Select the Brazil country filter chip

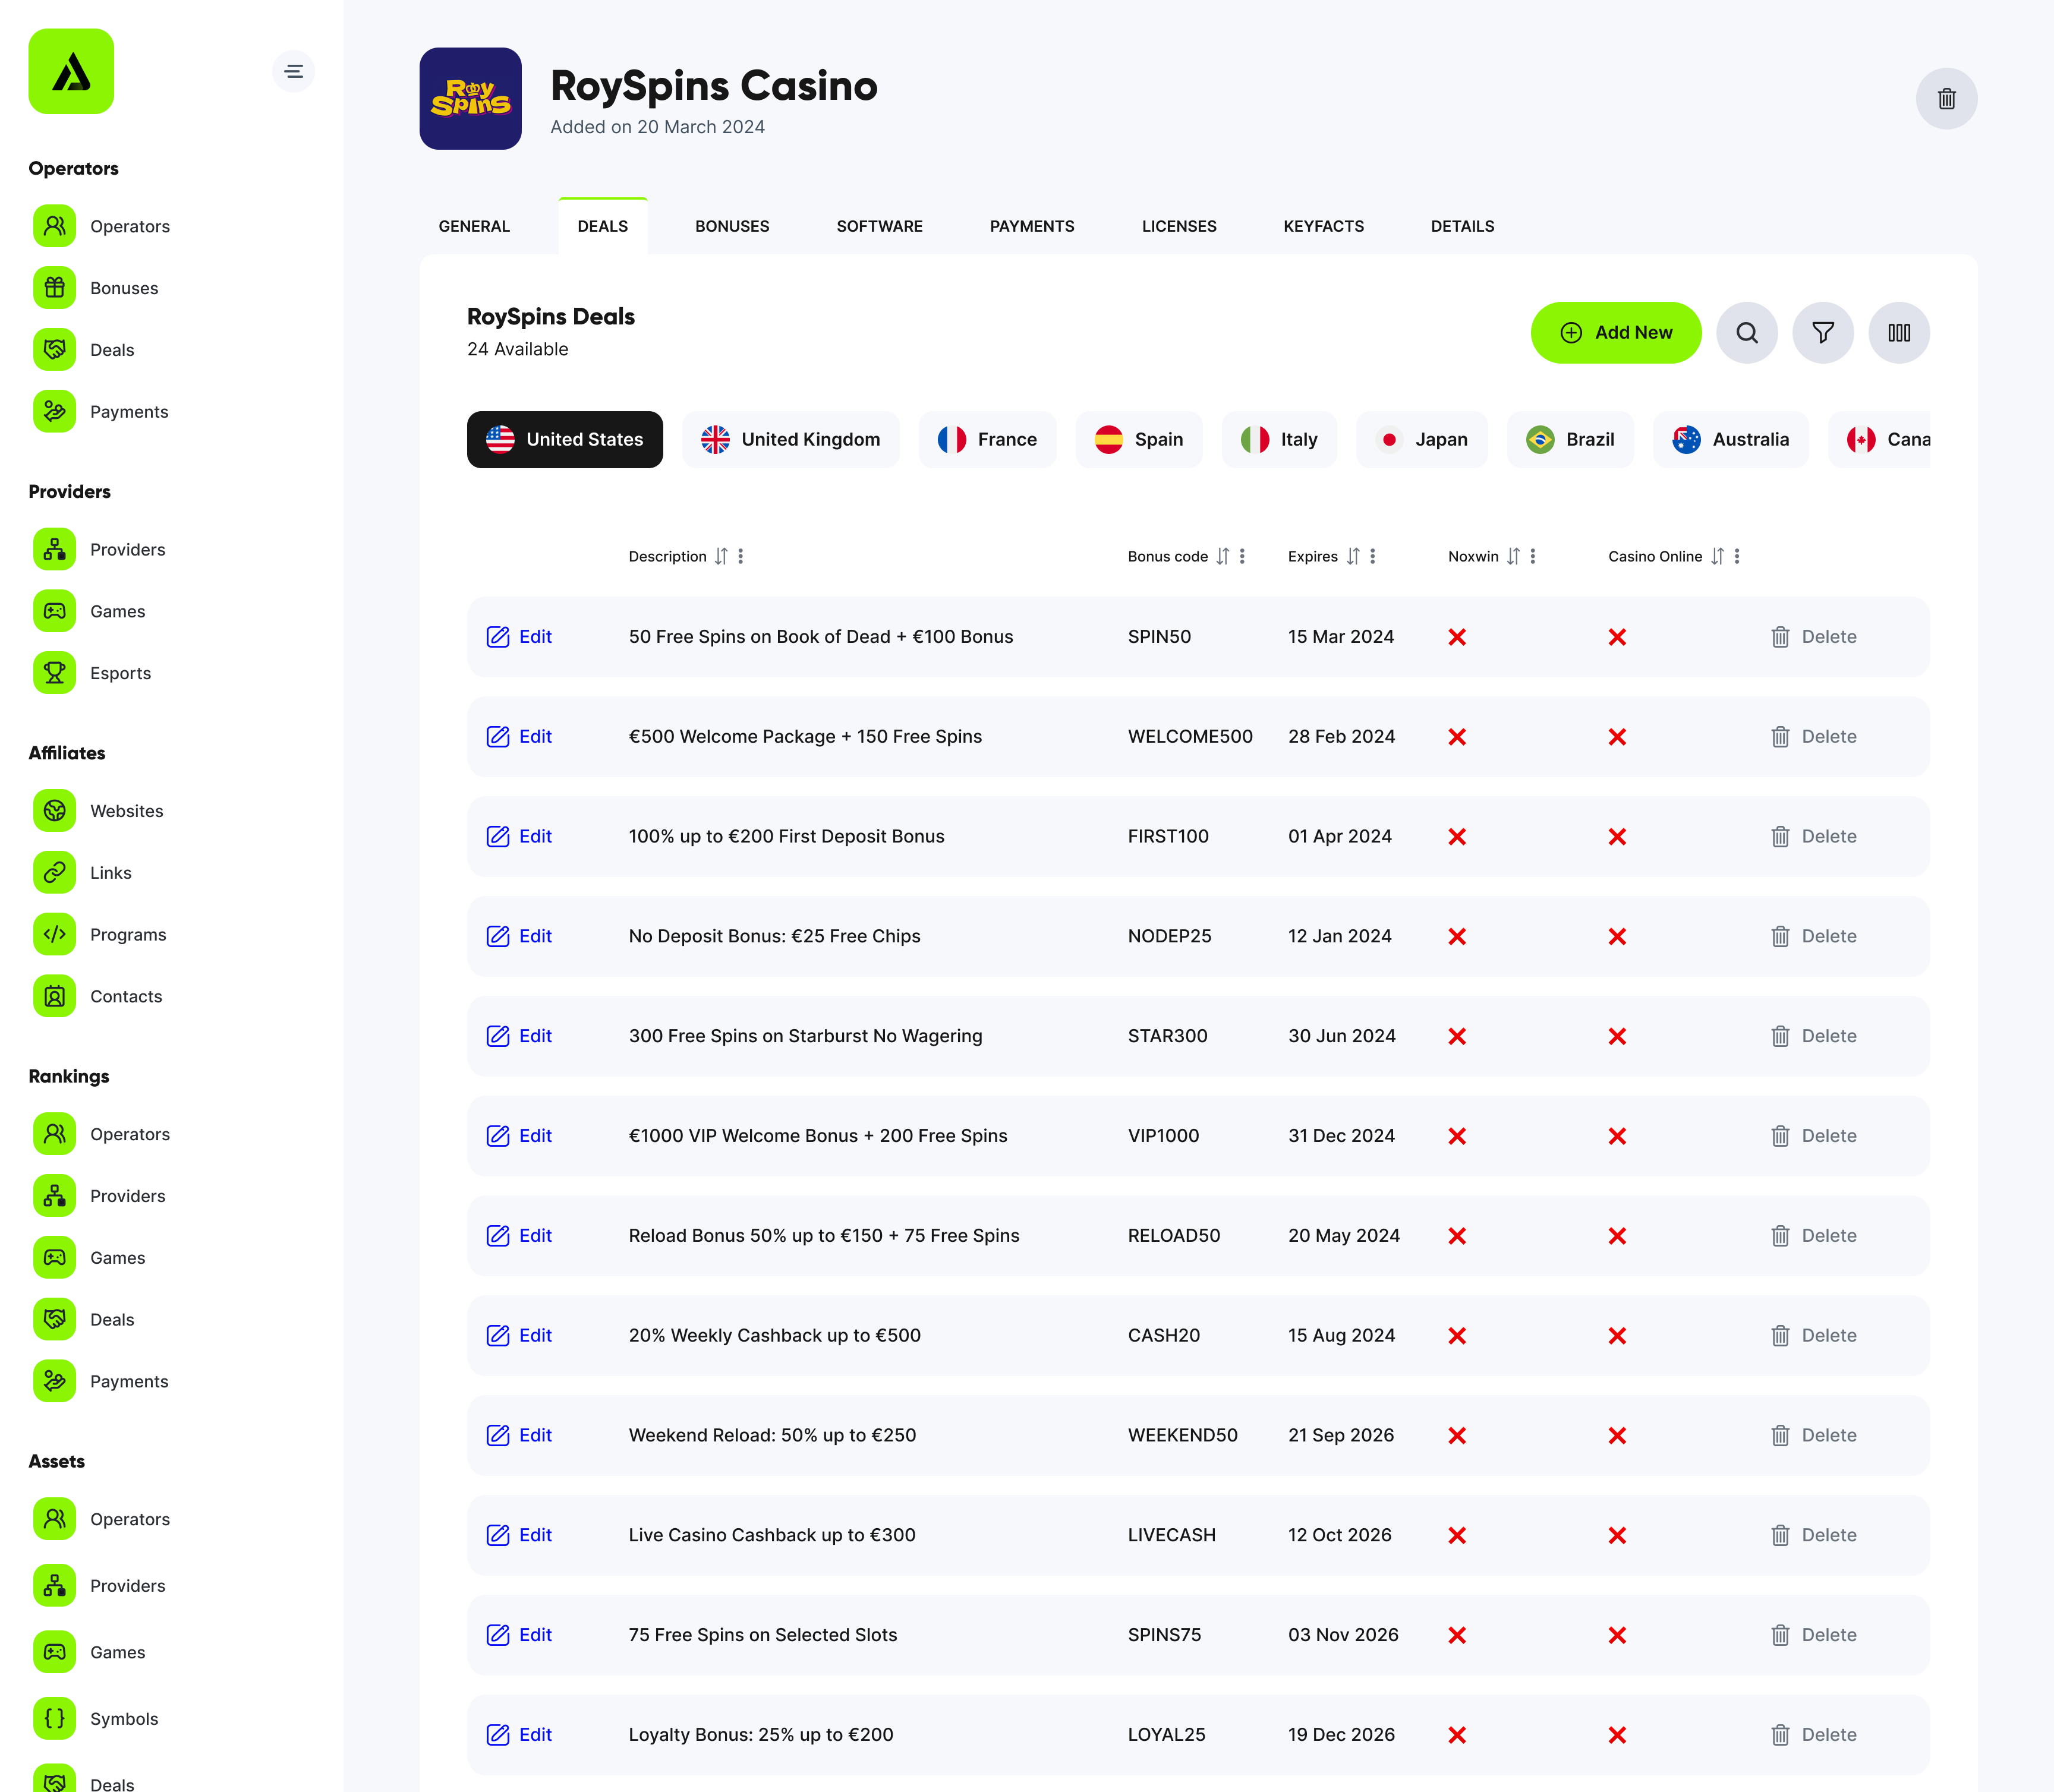click(x=1570, y=439)
